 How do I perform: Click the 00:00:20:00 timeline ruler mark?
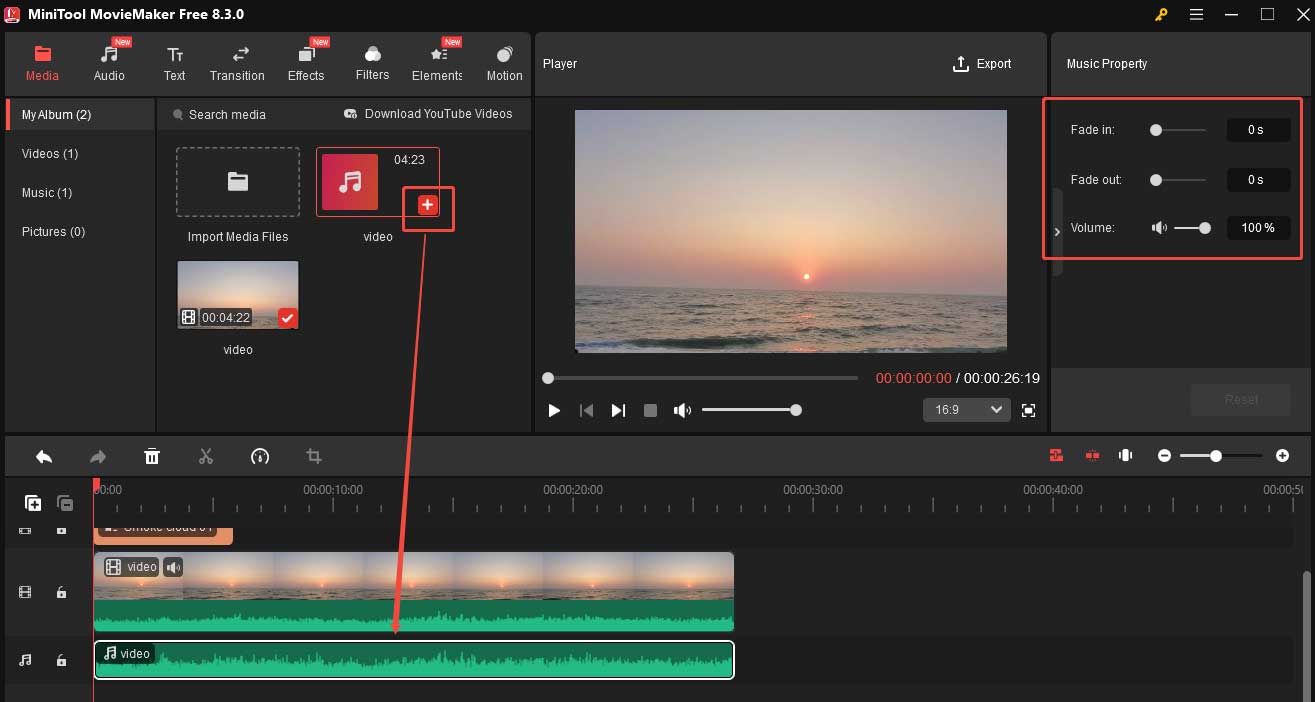[x=573, y=490]
